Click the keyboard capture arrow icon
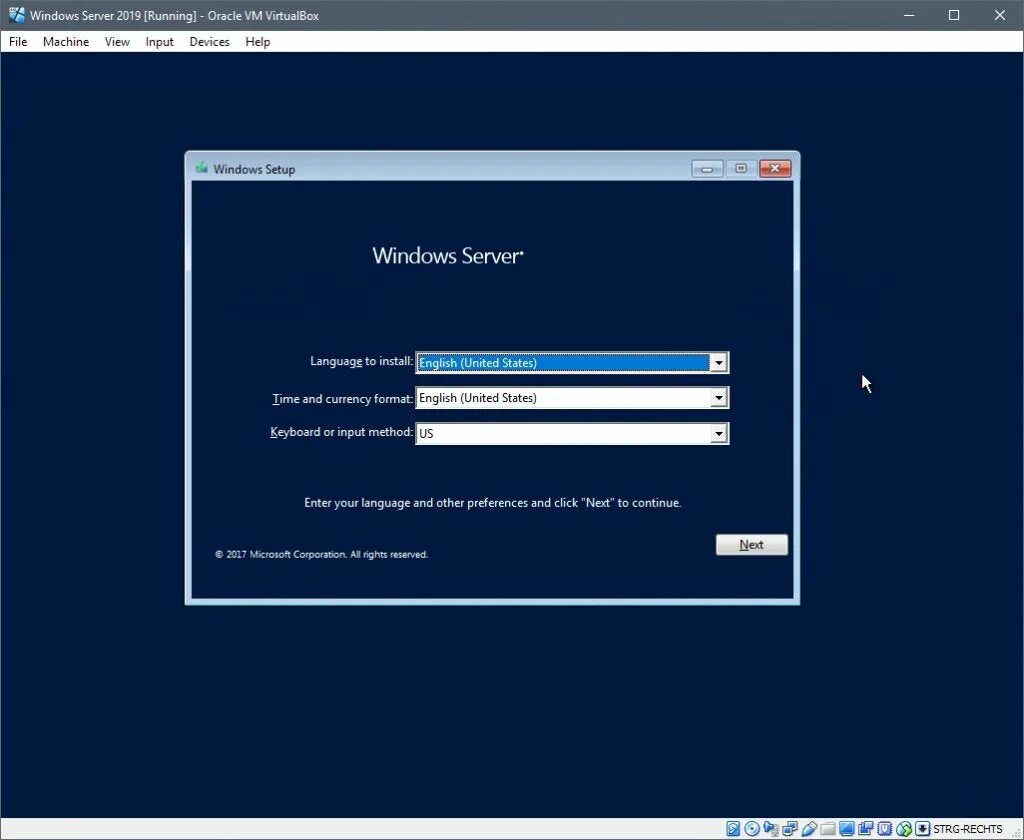 [922, 829]
